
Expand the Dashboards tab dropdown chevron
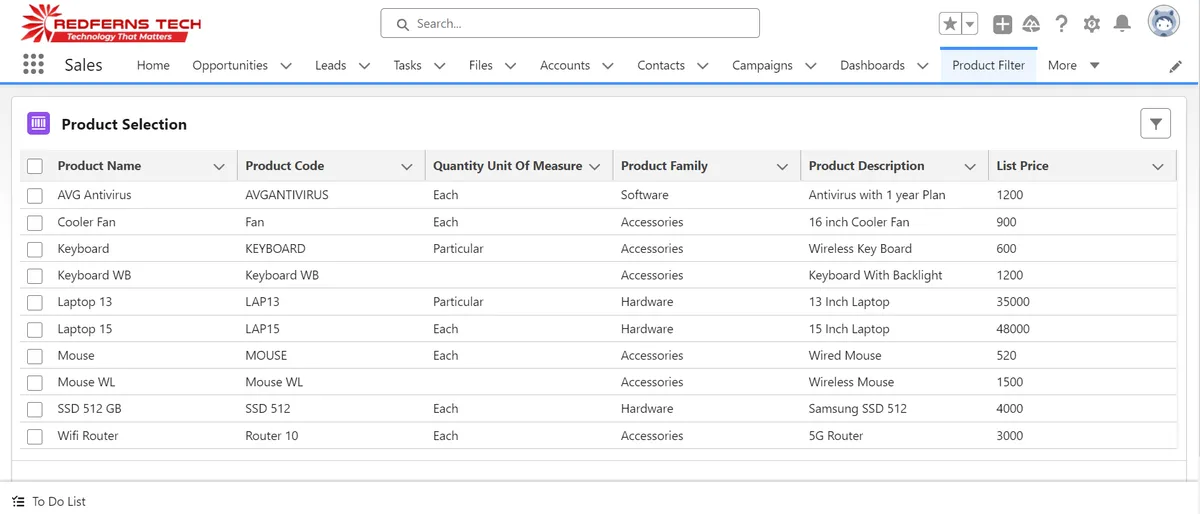pos(922,66)
